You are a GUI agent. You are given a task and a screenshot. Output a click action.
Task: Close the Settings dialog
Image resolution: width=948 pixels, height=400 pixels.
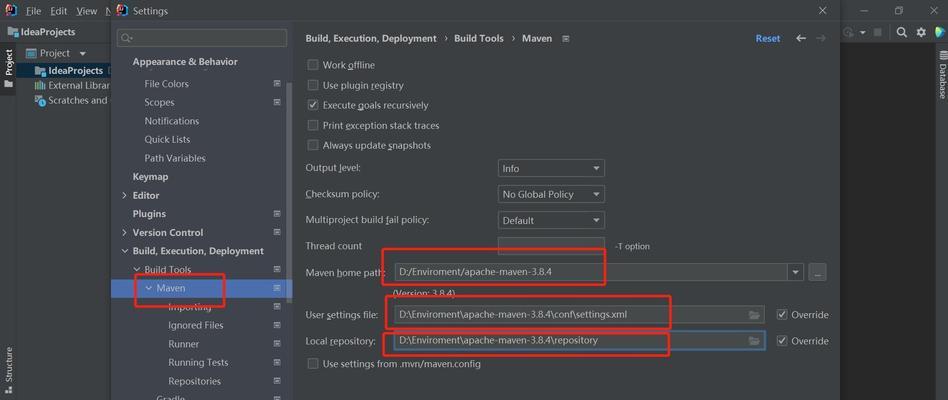coord(822,10)
